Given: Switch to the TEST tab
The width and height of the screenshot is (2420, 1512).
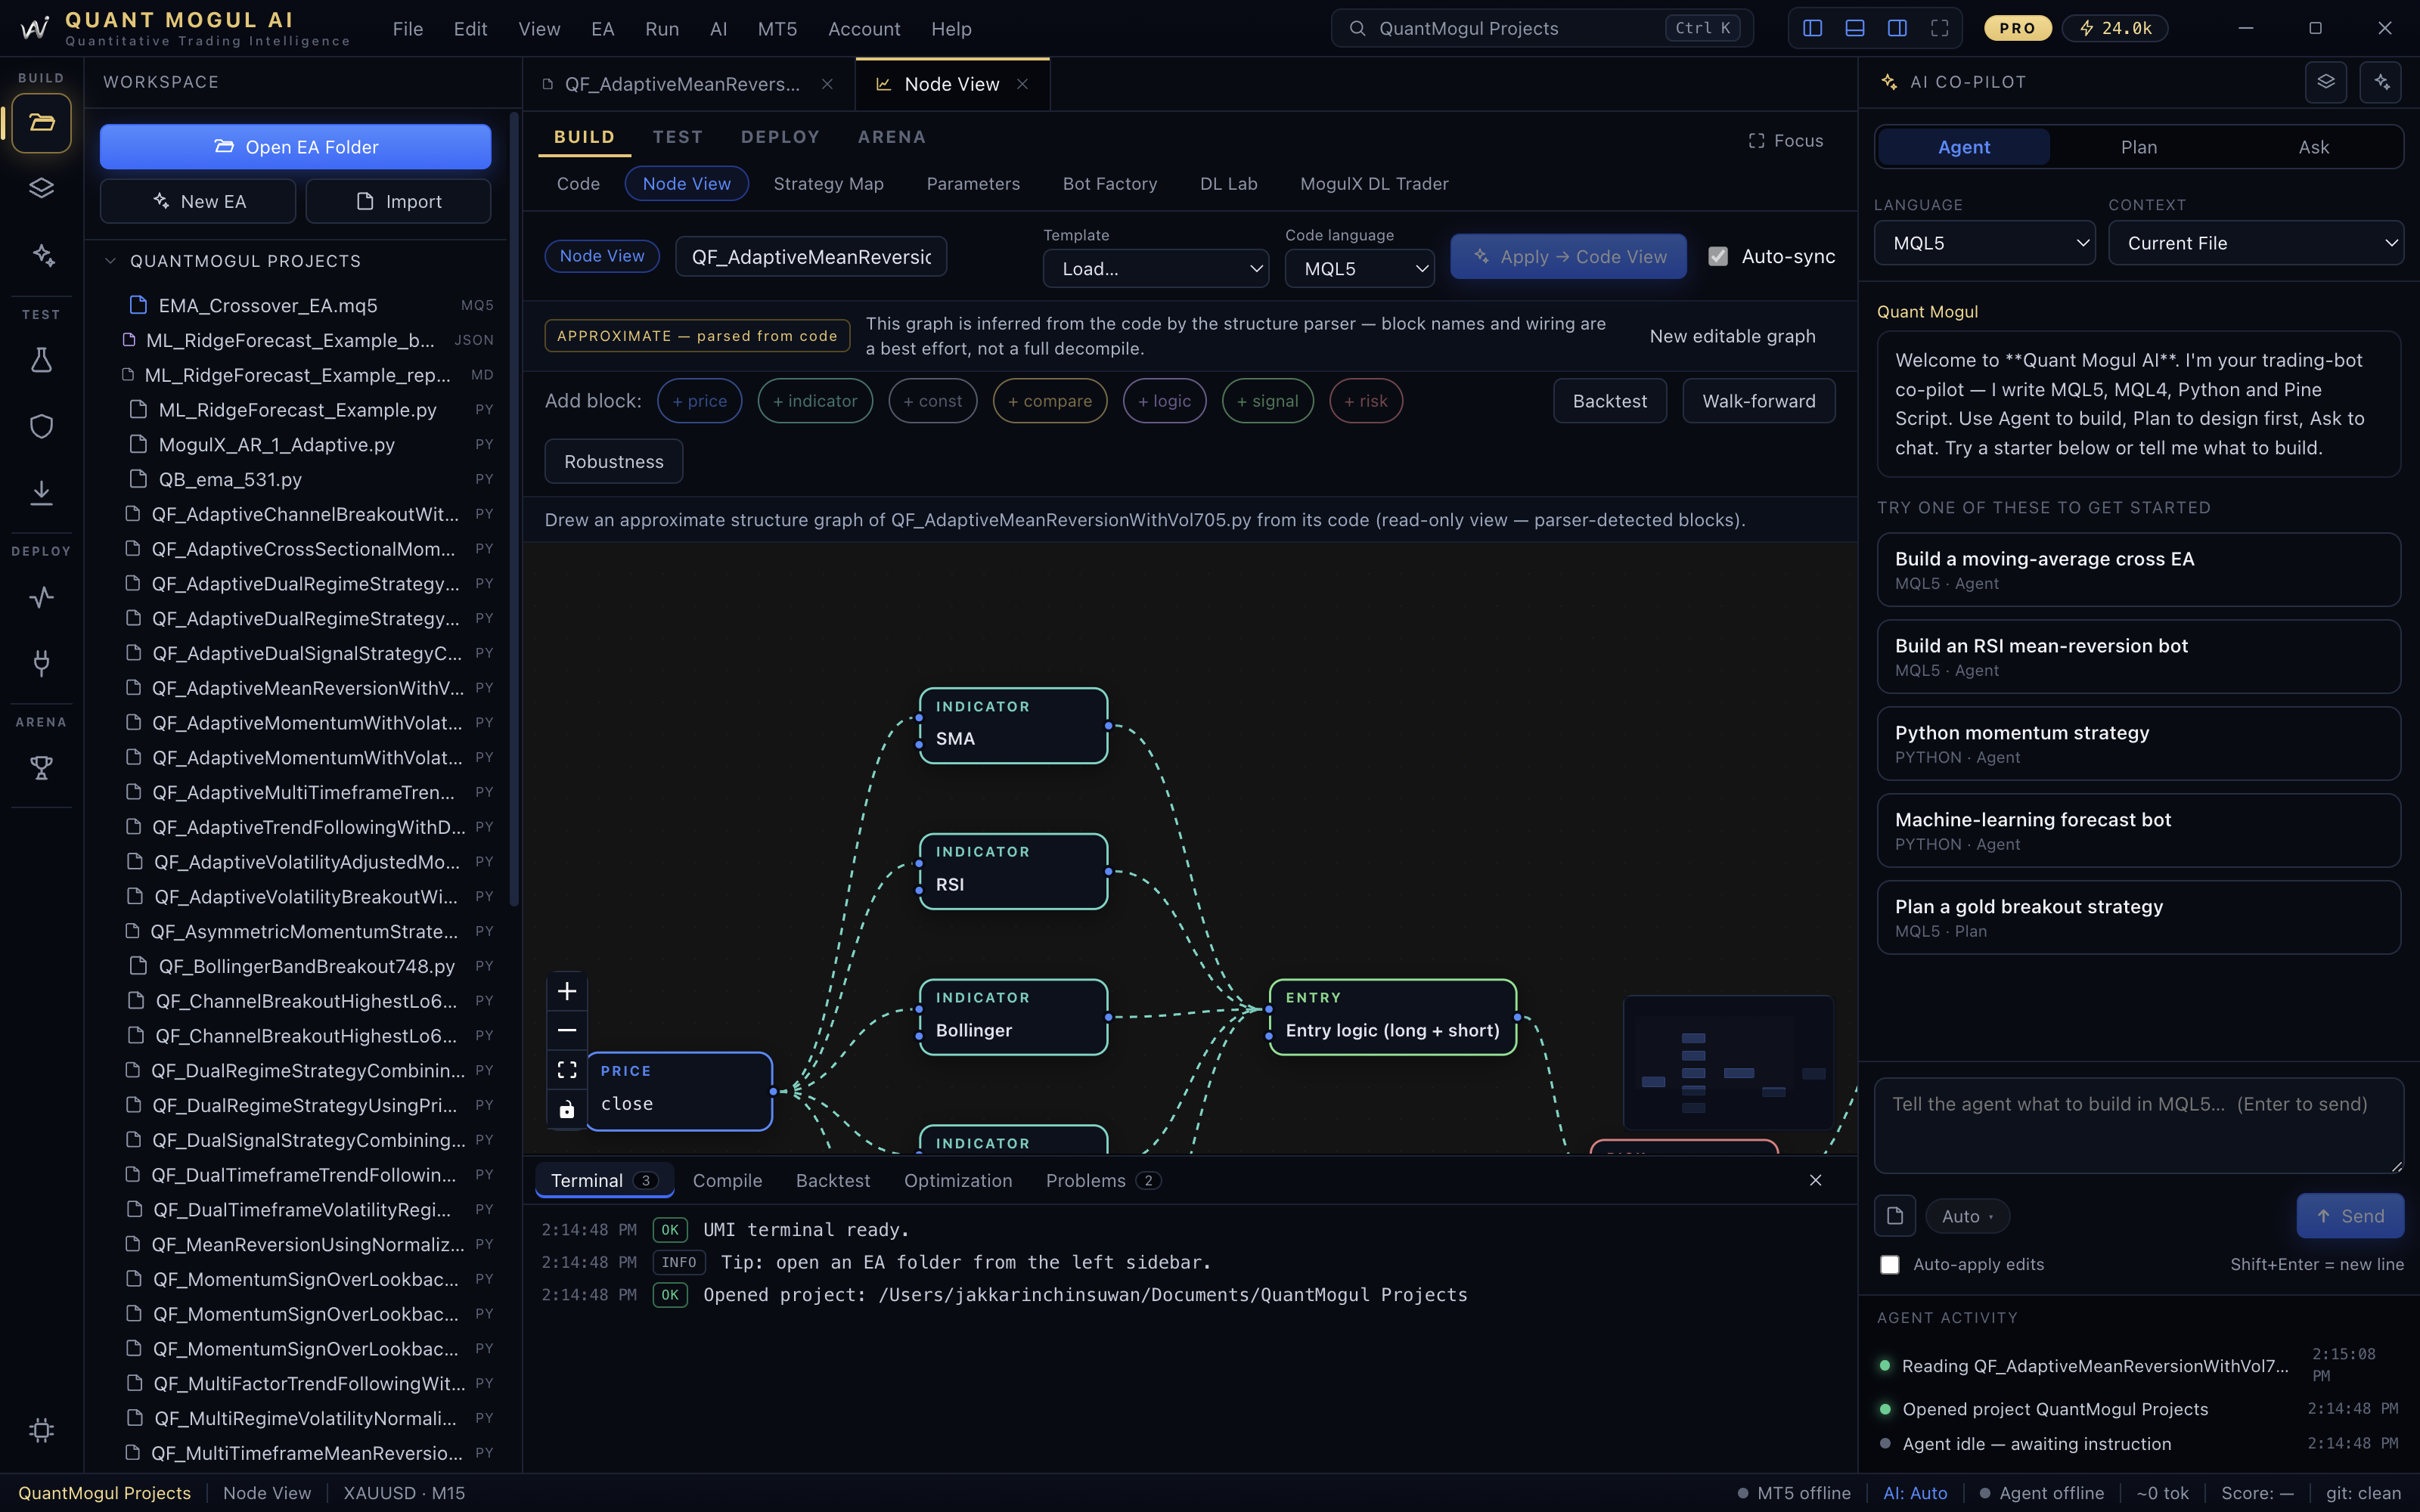Looking at the screenshot, I should 677,137.
